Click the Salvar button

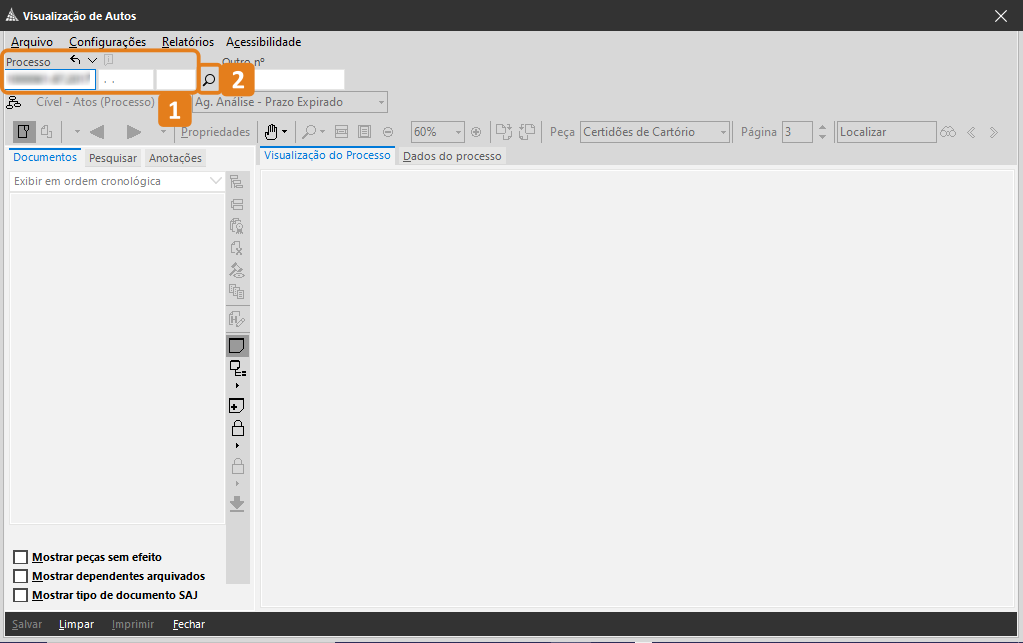tap(27, 624)
